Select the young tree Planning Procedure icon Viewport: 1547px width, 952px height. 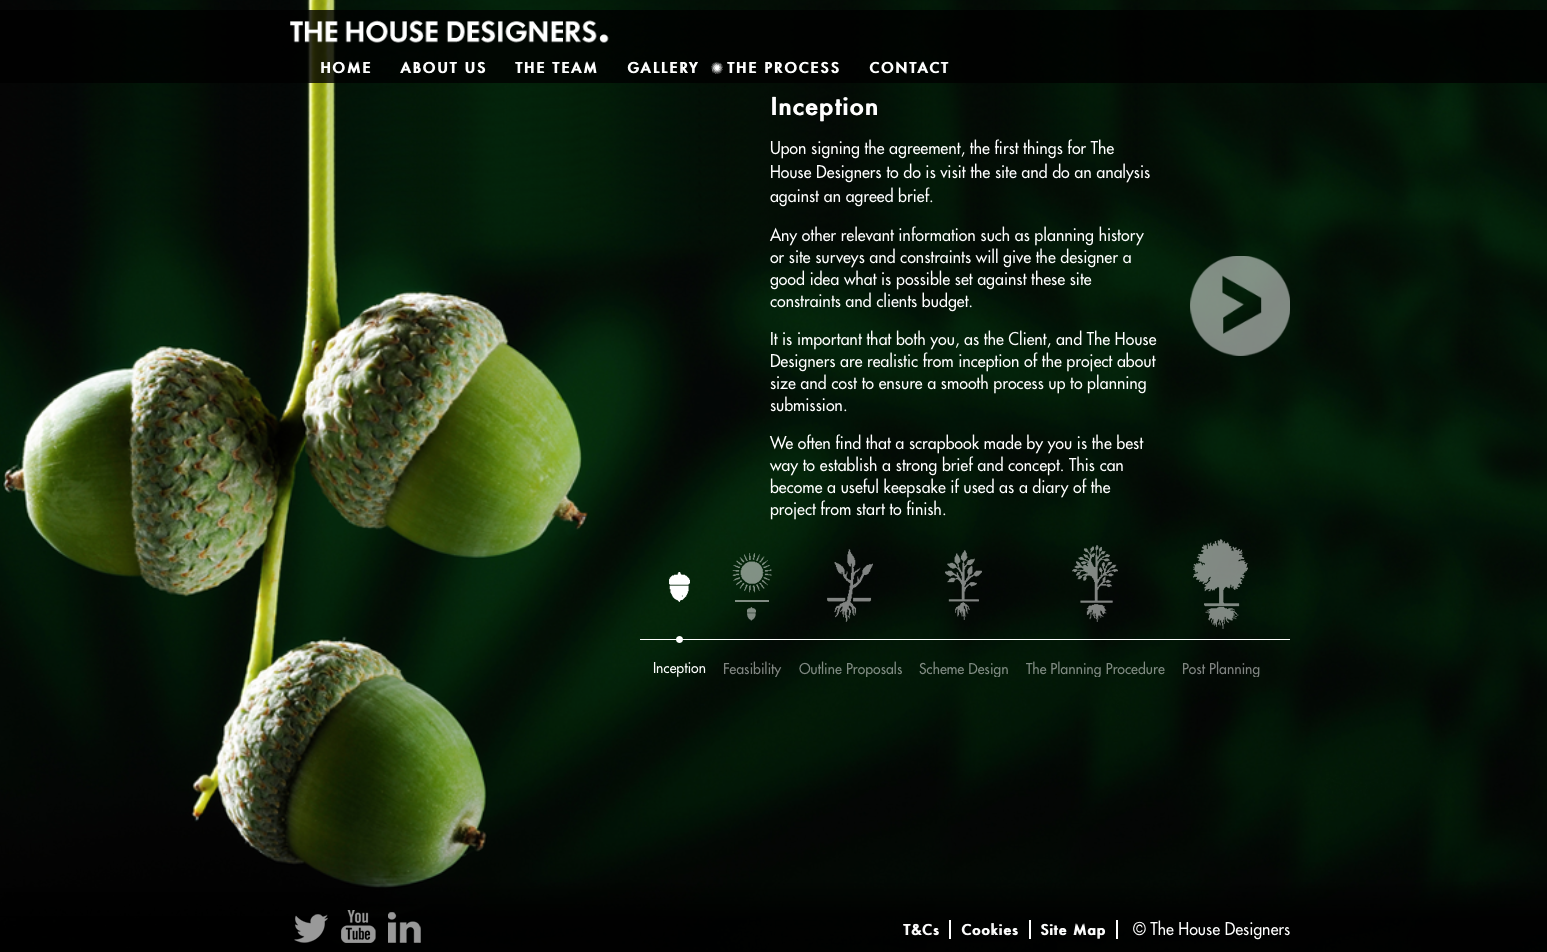pyautogui.click(x=1095, y=583)
